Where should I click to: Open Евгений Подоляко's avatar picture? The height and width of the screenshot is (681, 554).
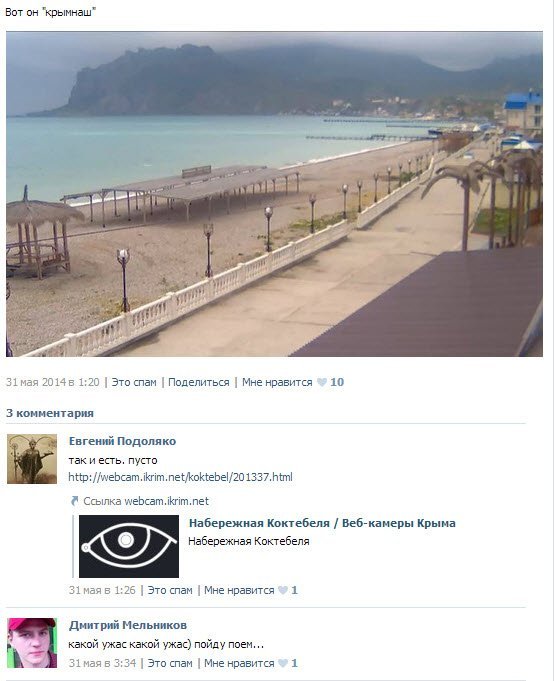coord(32,459)
